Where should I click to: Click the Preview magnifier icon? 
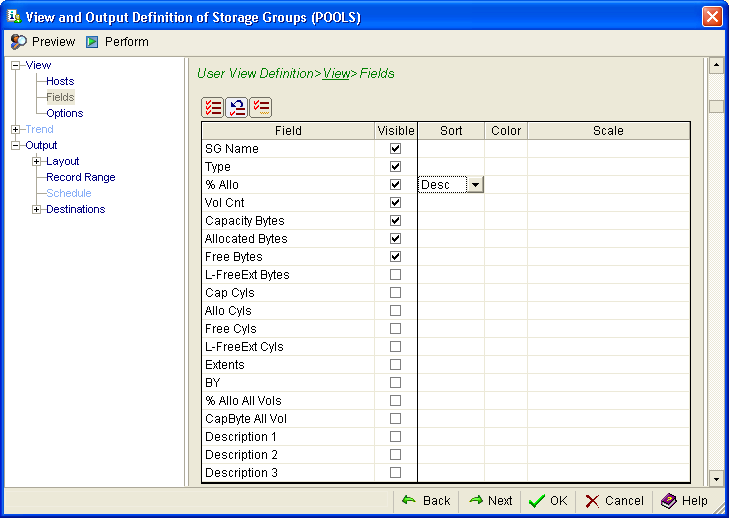[x=18, y=42]
